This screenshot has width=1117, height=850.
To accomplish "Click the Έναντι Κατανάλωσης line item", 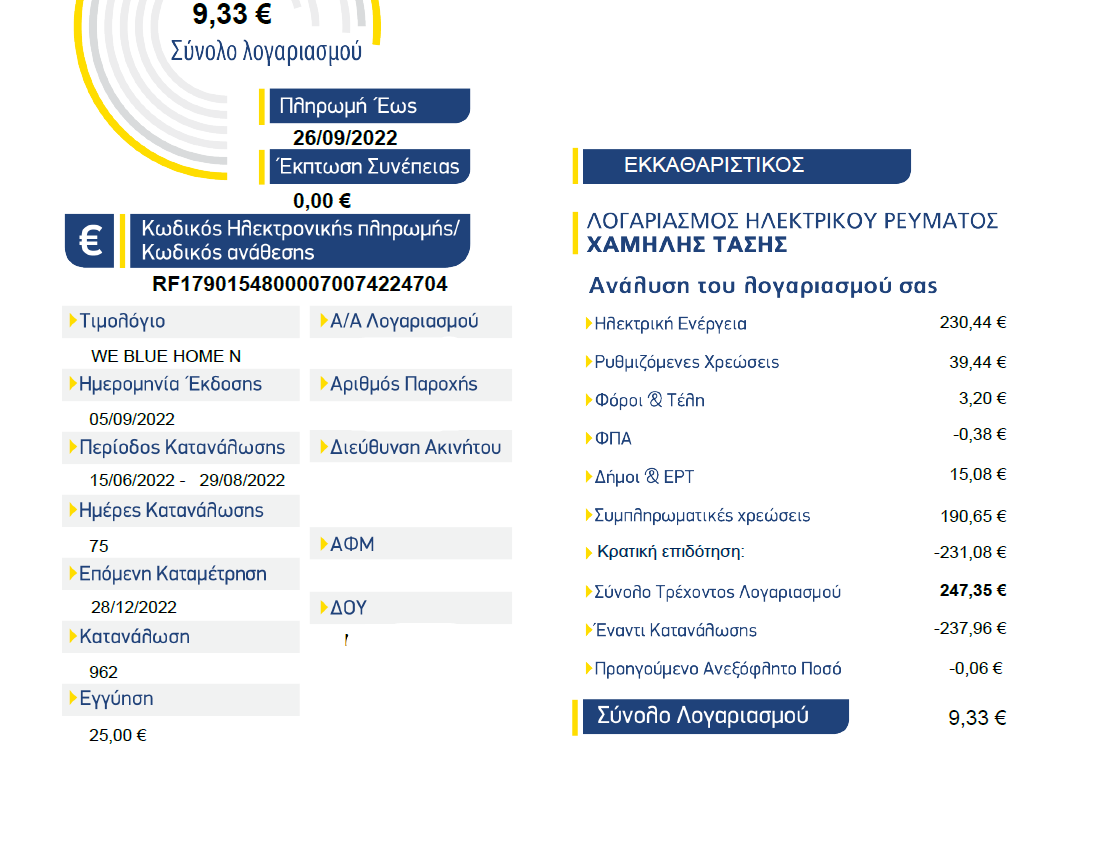I will 675,631.
